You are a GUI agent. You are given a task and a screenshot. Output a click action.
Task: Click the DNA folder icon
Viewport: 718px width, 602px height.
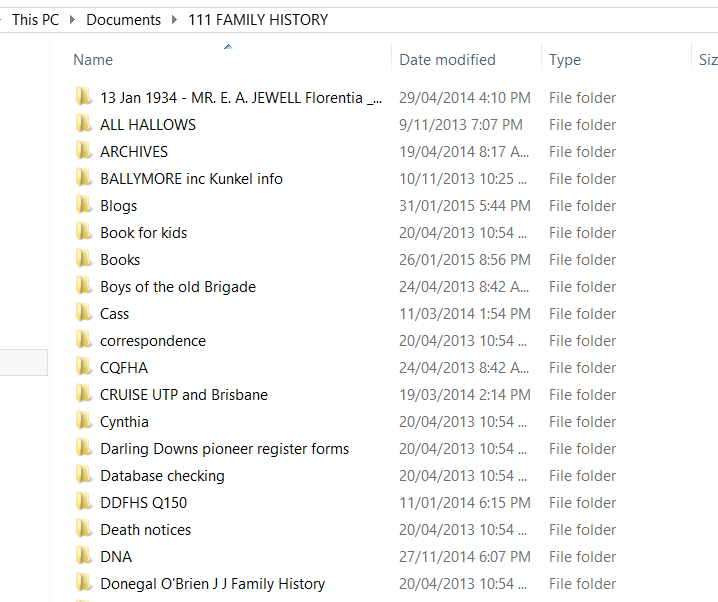[x=84, y=557]
